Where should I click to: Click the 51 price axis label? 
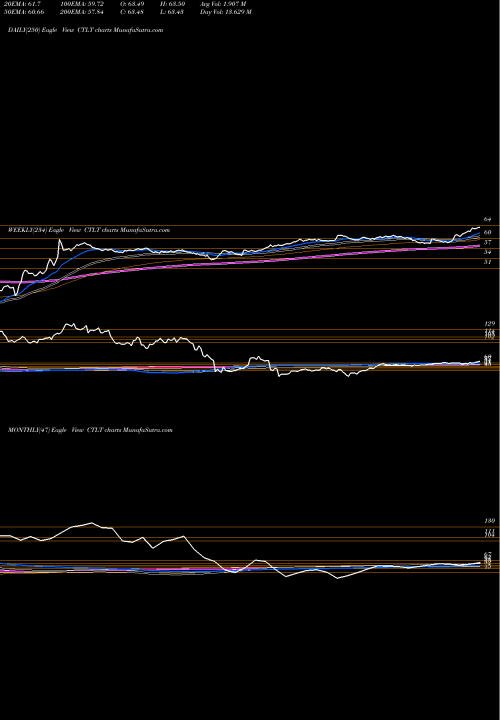(x=488, y=262)
